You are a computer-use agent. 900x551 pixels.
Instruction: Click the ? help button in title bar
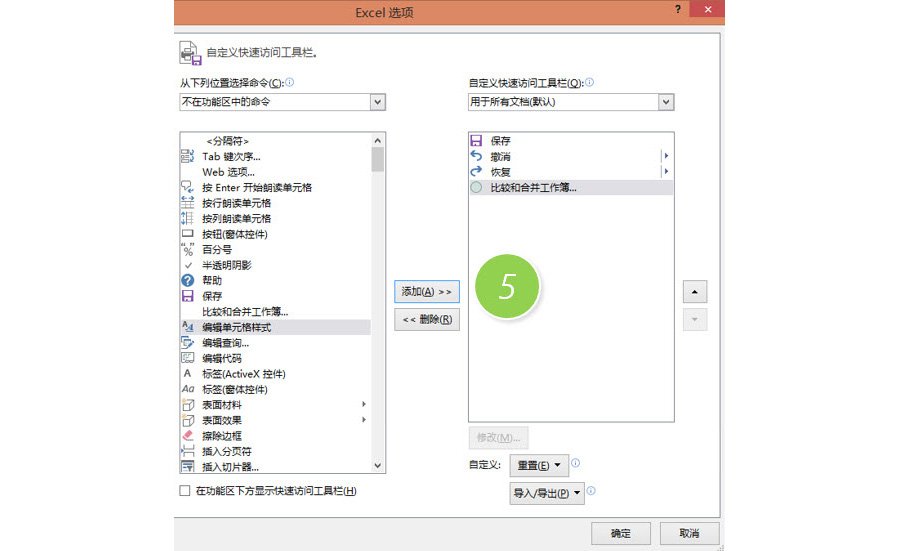[x=678, y=9]
